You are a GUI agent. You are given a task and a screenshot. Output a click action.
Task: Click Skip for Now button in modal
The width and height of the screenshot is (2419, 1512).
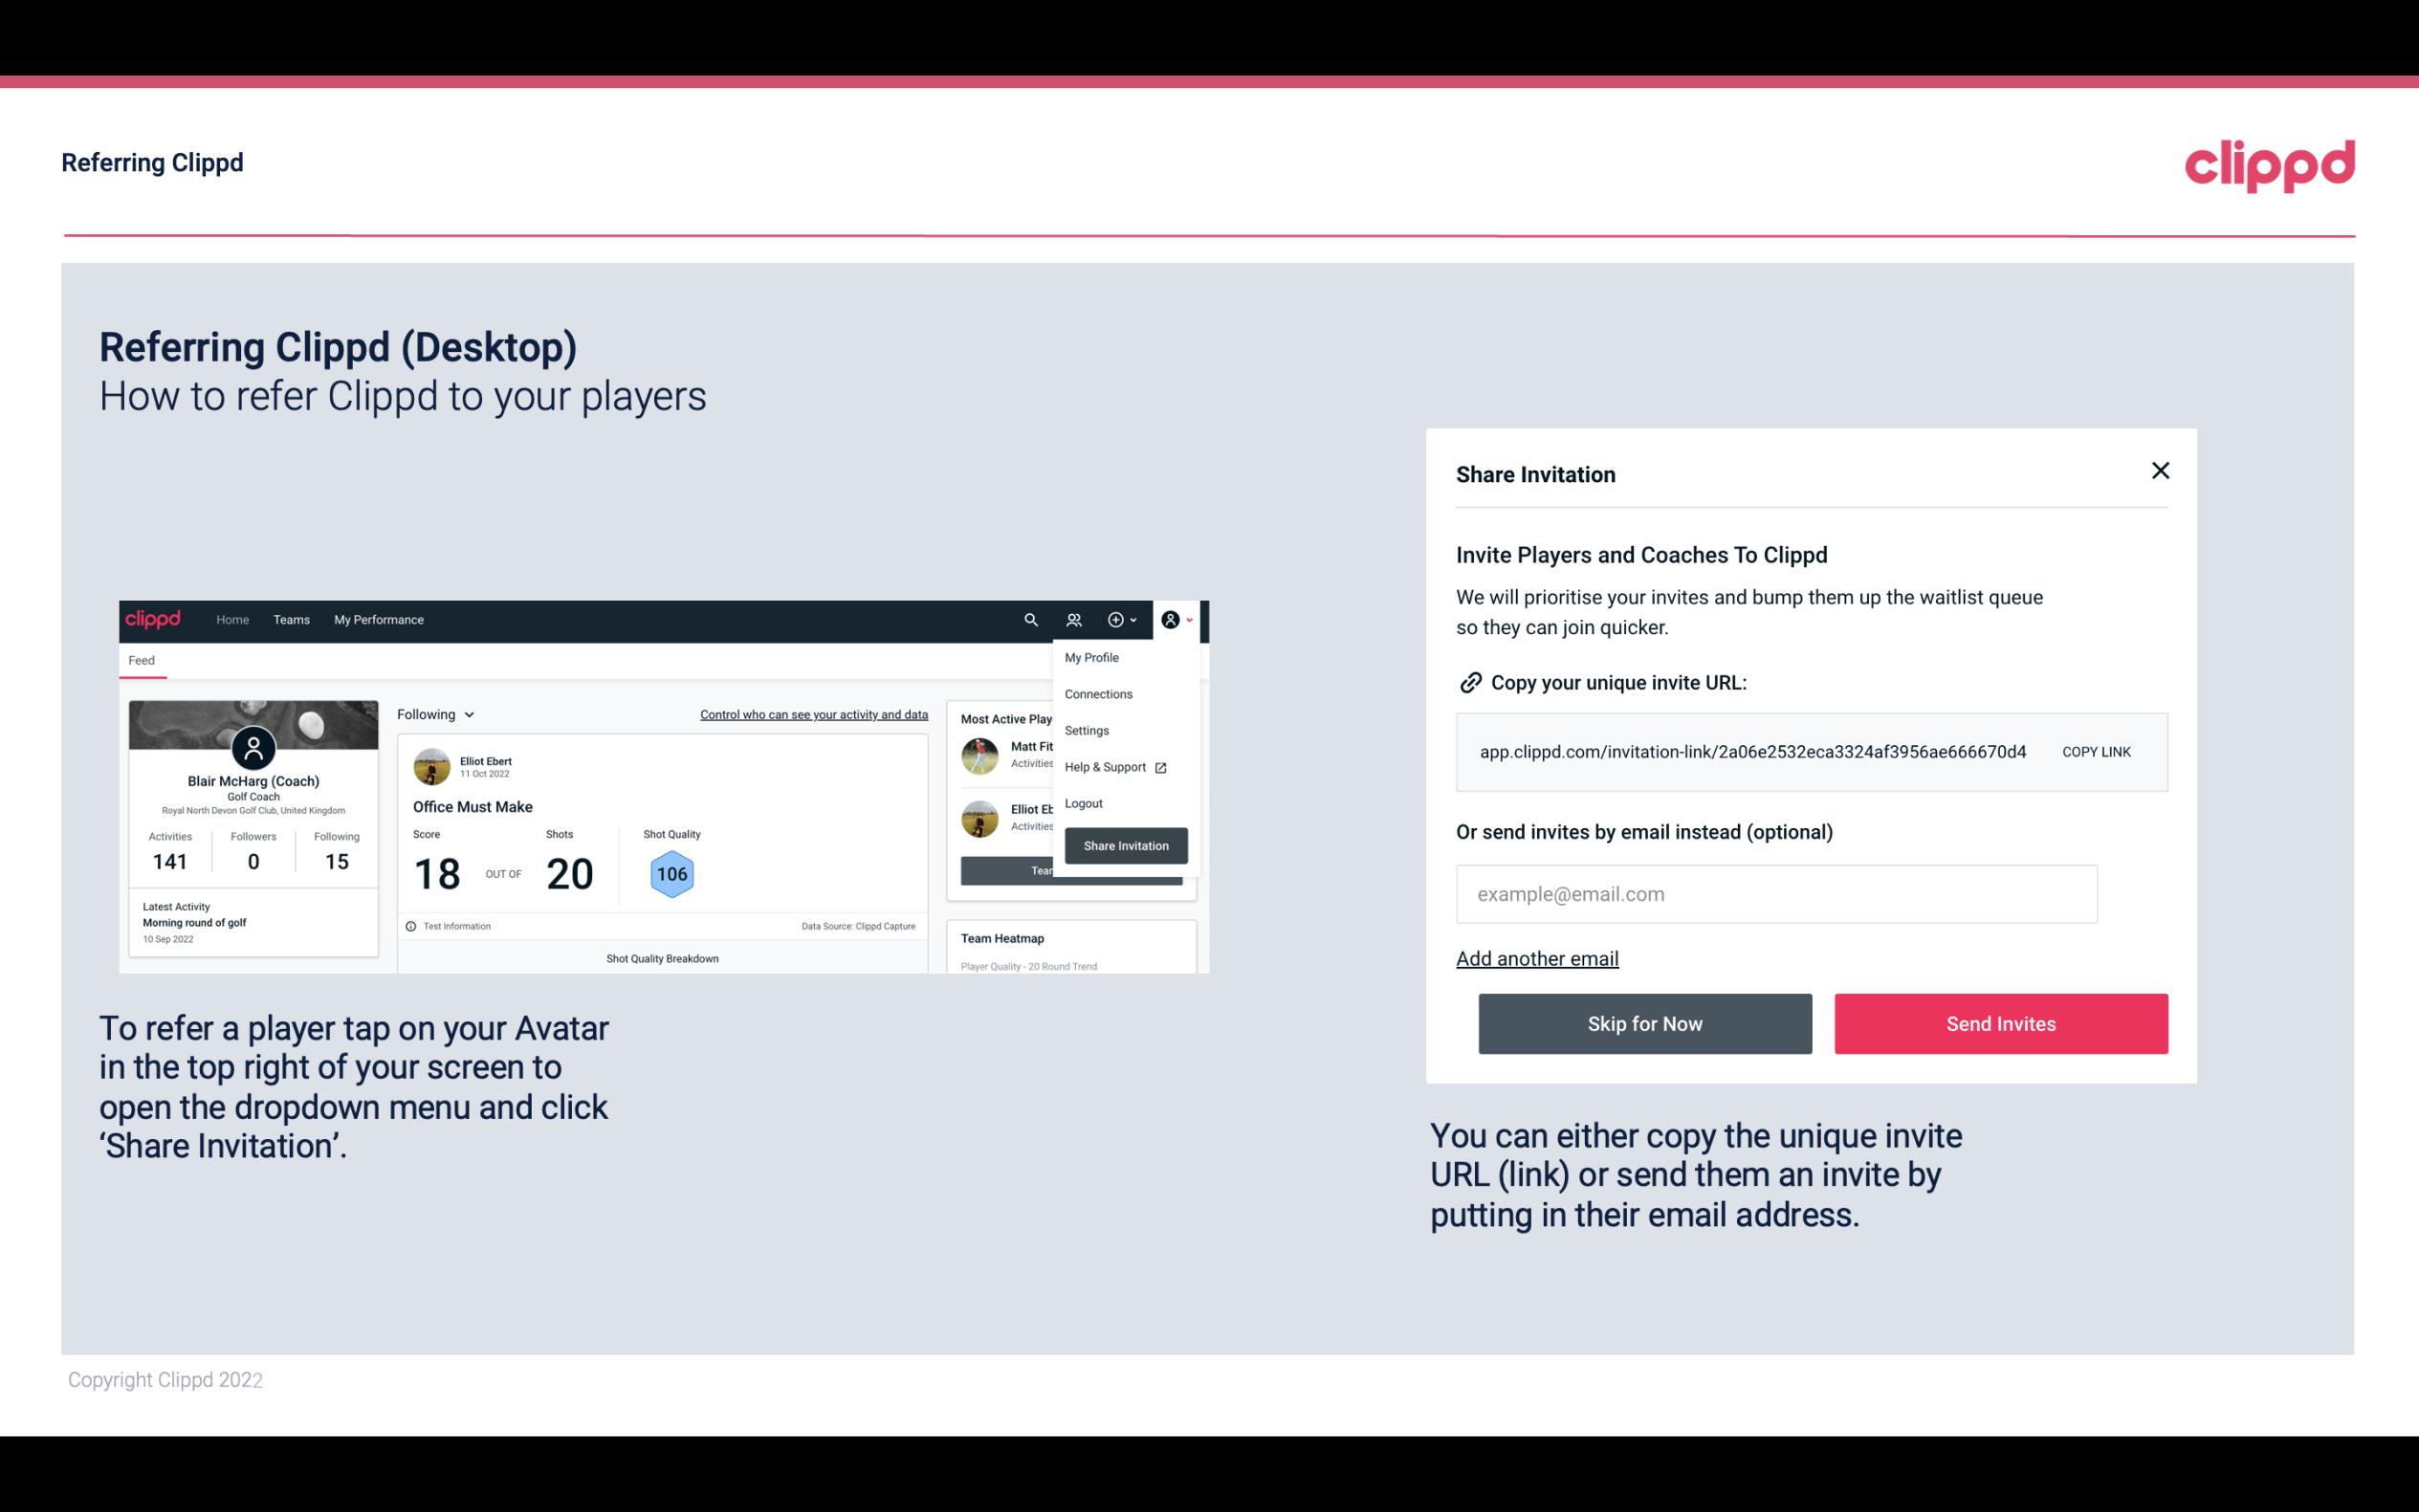click(1644, 1024)
